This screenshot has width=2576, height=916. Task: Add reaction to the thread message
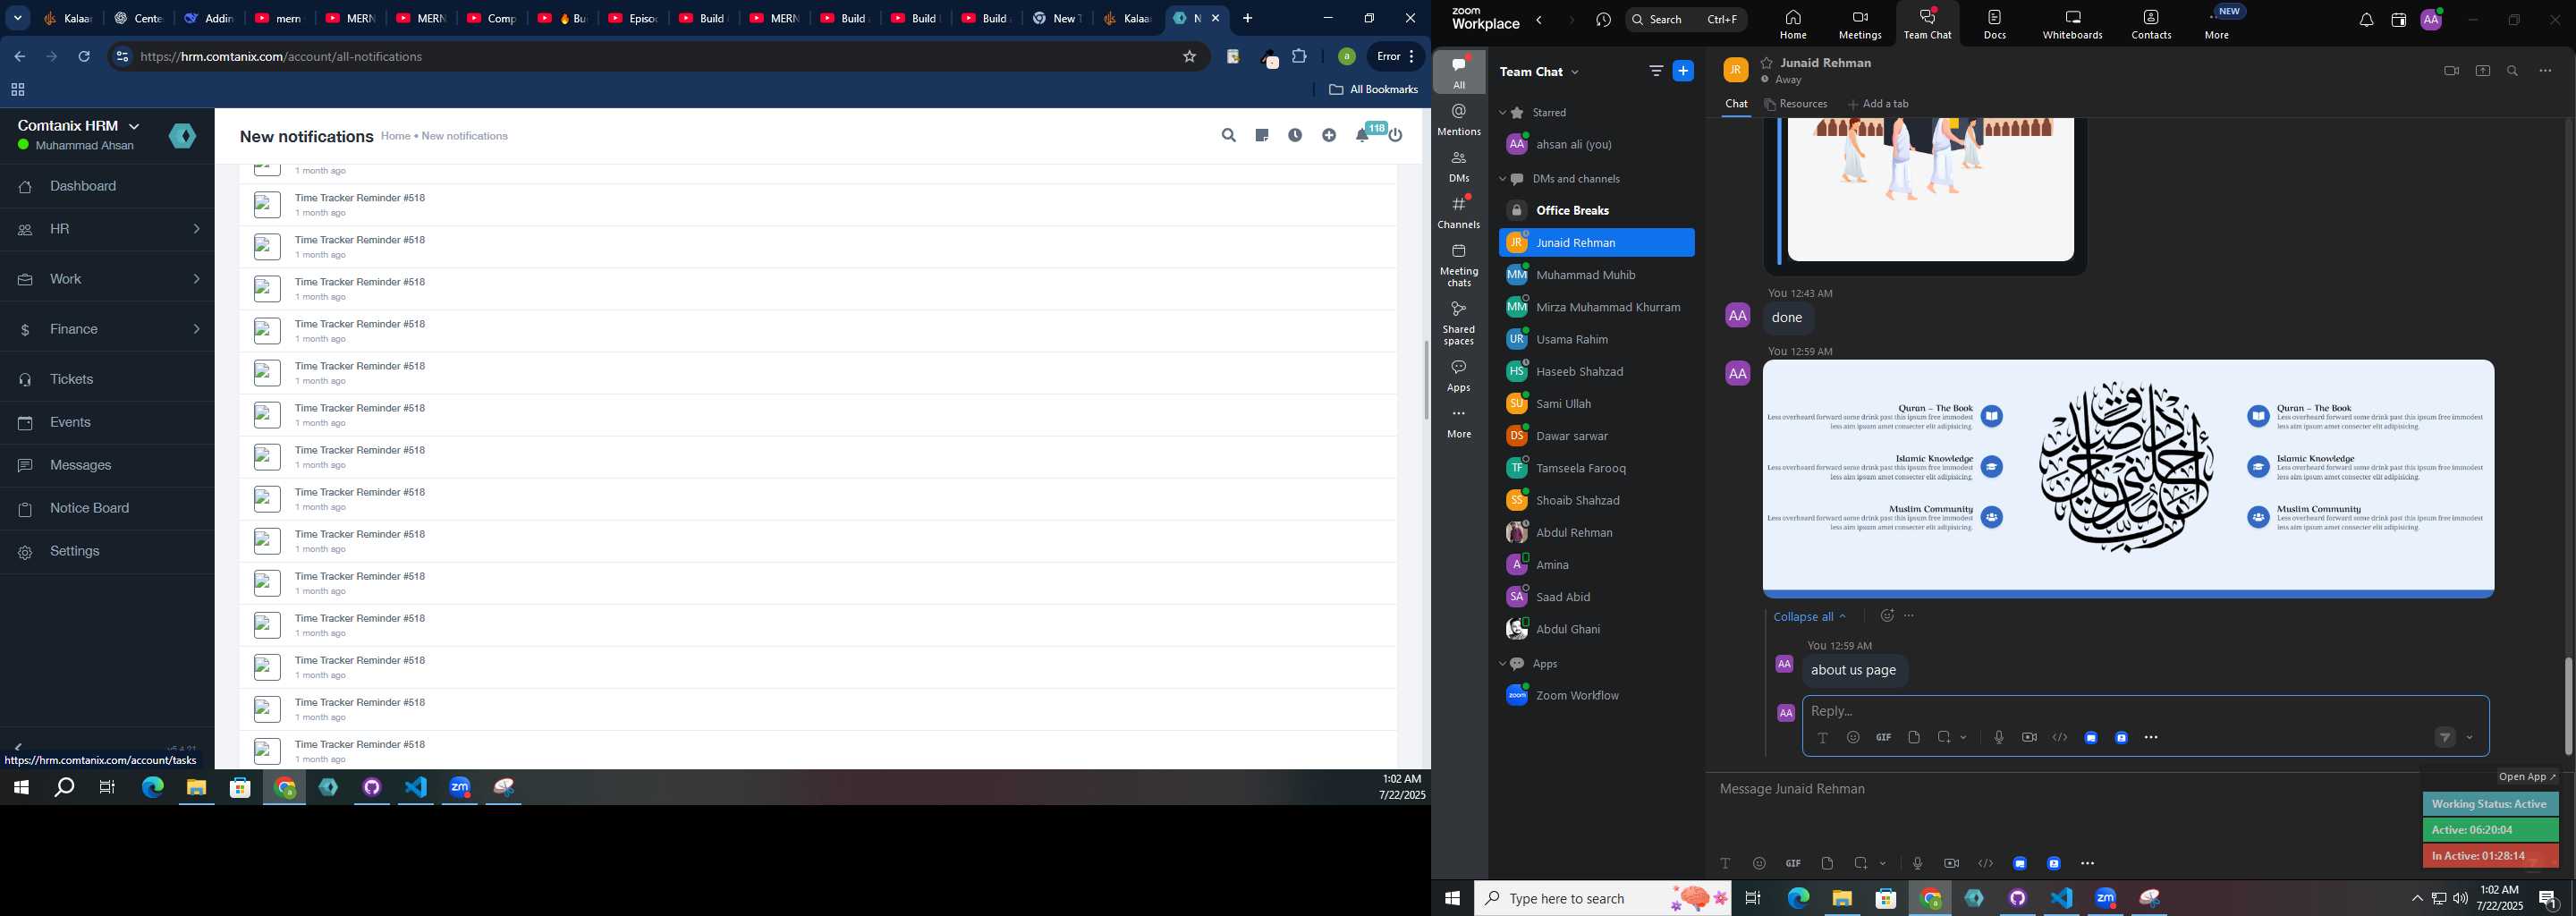1886,616
